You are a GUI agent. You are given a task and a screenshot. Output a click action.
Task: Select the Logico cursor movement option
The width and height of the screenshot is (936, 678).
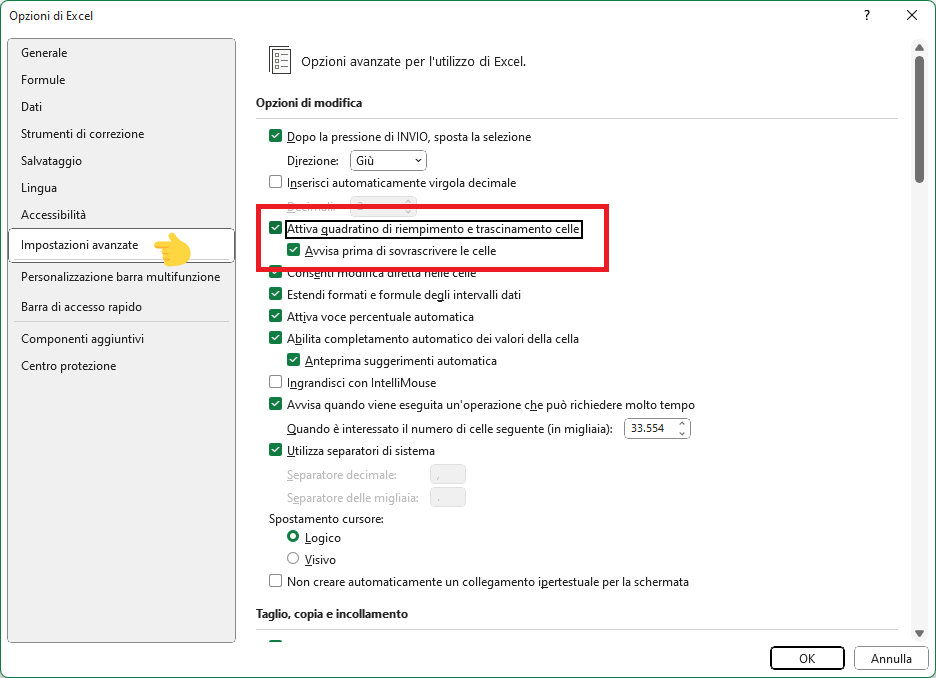(292, 537)
